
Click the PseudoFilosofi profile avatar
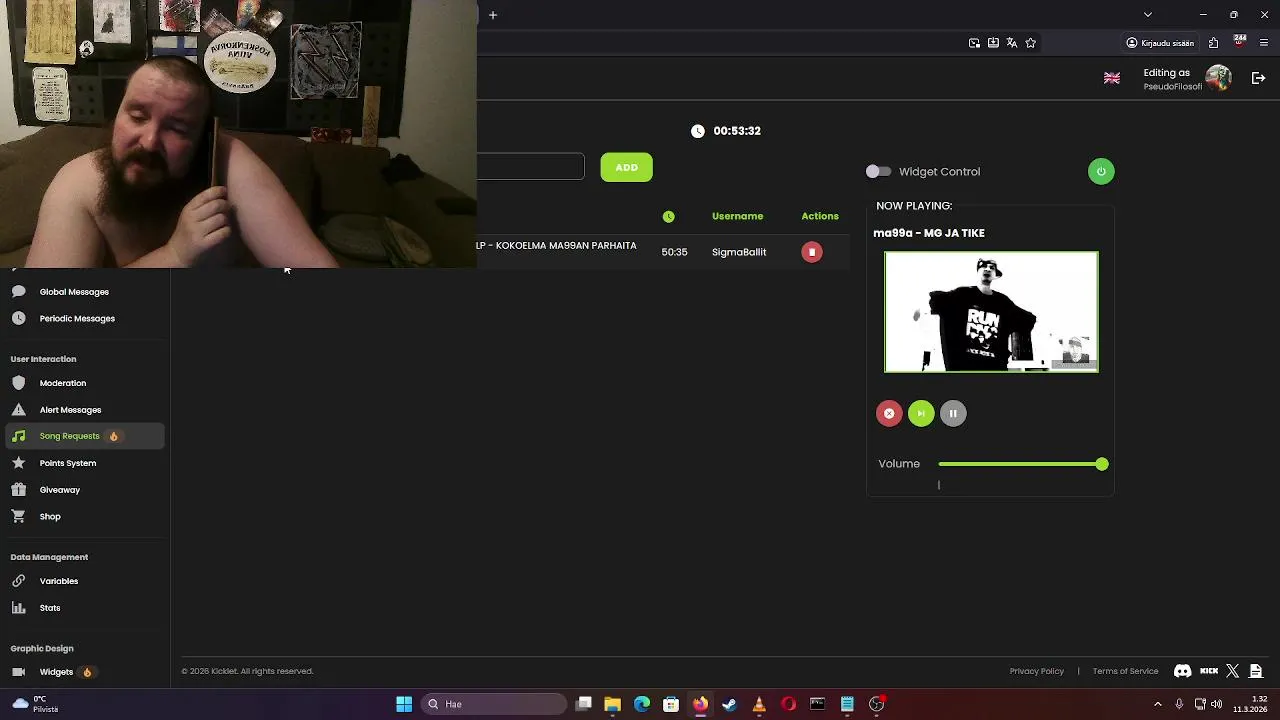click(1218, 78)
